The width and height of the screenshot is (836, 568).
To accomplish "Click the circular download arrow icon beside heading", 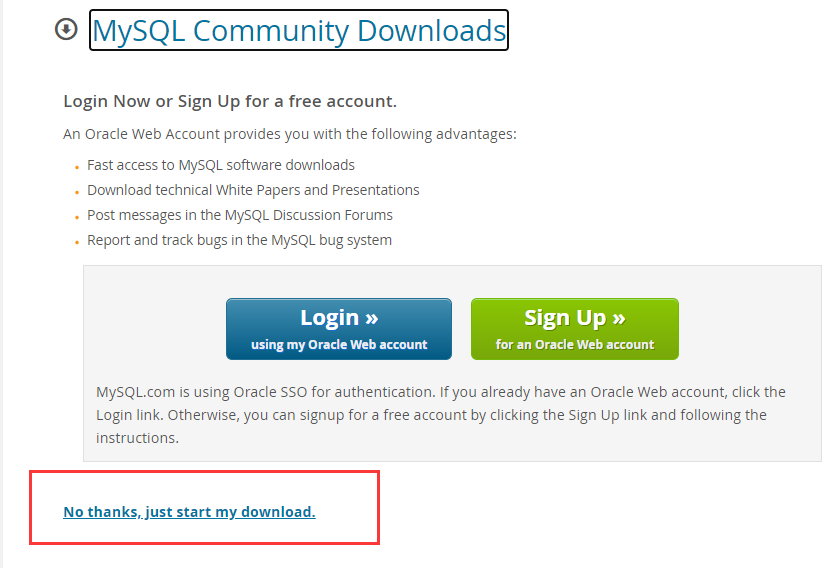I will pyautogui.click(x=66, y=30).
